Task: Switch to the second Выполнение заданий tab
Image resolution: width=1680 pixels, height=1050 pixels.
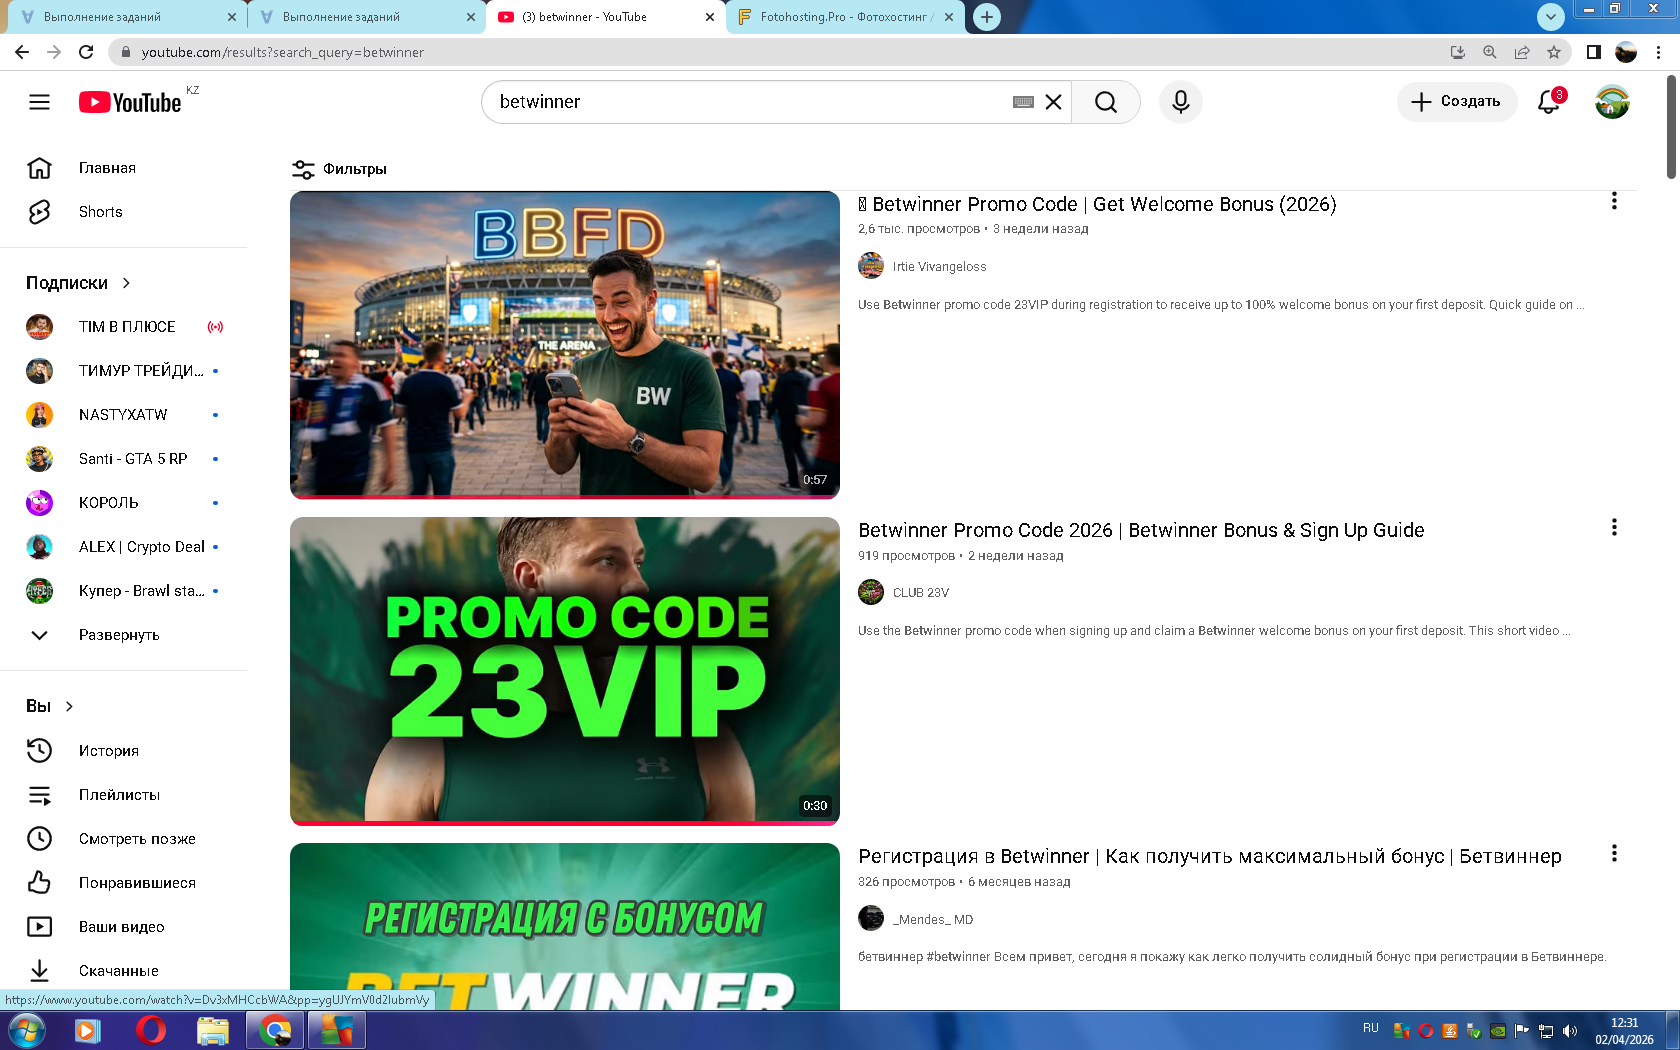Action: tap(365, 17)
